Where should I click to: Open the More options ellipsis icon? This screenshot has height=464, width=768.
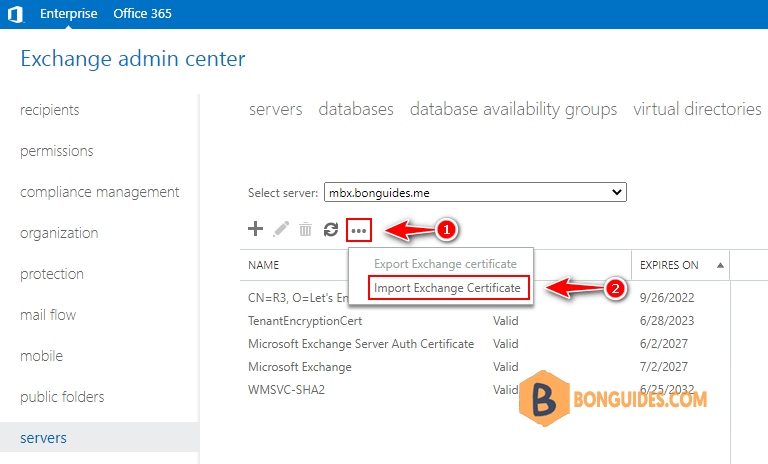[x=359, y=231]
